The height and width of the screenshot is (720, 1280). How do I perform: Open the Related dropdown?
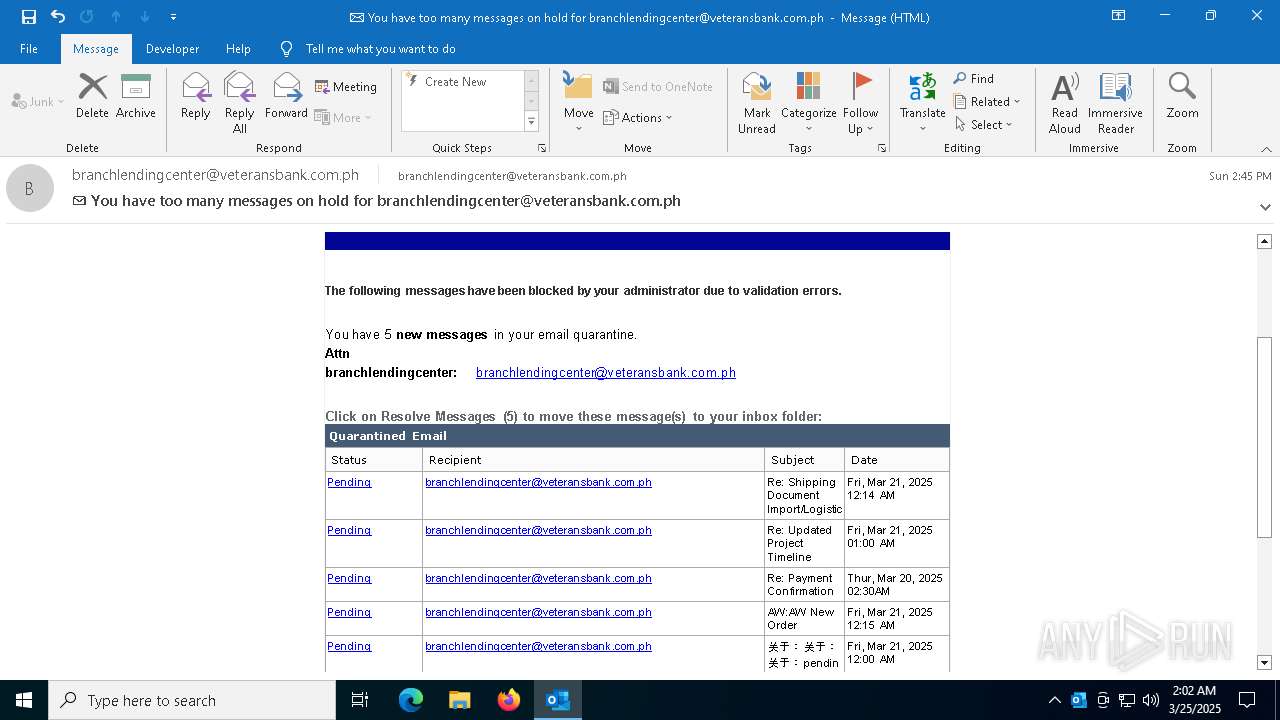987,102
